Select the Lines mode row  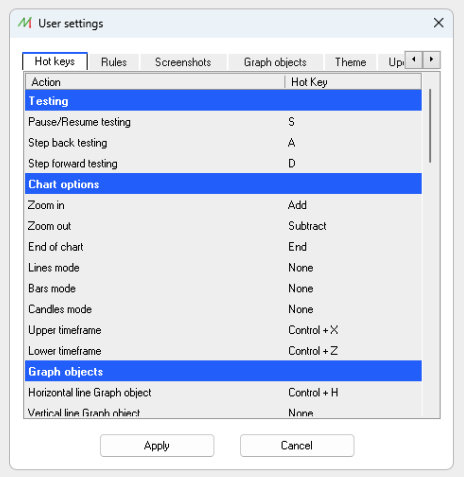[x=223, y=267]
